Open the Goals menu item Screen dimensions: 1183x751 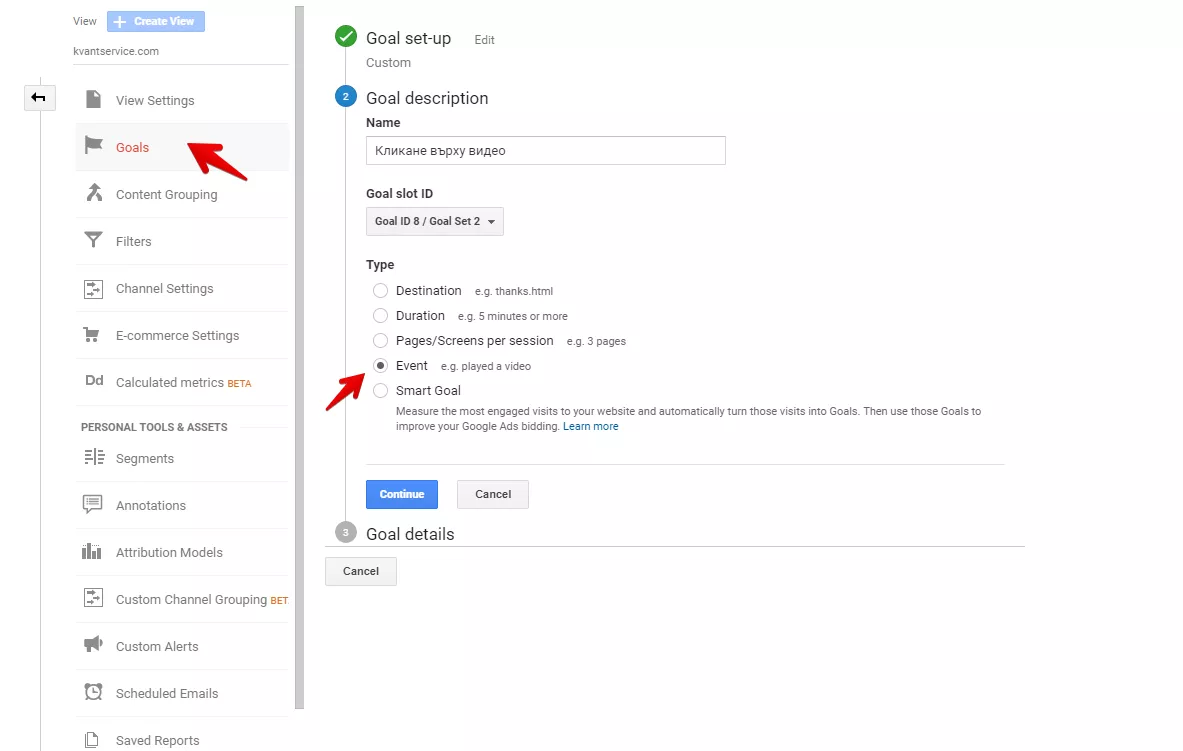(x=182, y=147)
